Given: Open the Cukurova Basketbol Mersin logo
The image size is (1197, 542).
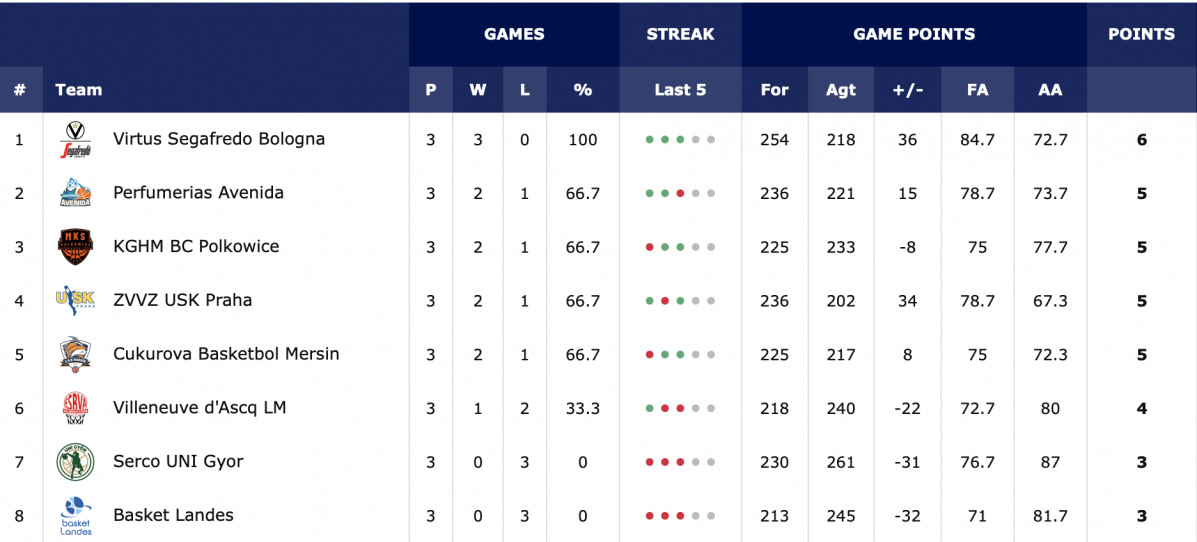Looking at the screenshot, I should [76, 354].
